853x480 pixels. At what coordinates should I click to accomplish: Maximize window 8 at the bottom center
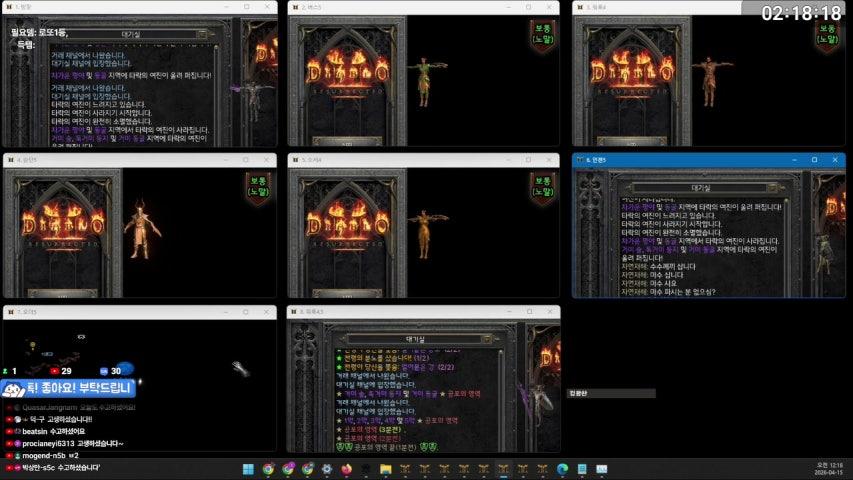[529, 312]
